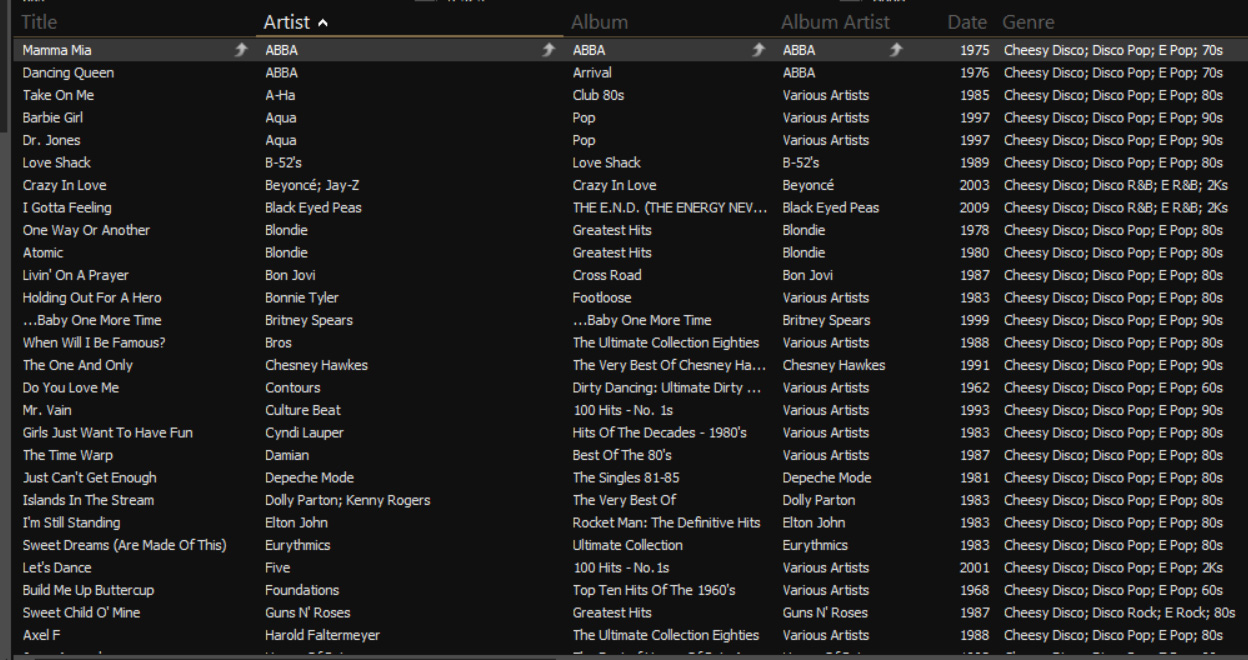Image resolution: width=1248 pixels, height=660 pixels.
Task: Click artist 'Five'
Action: click(277, 568)
